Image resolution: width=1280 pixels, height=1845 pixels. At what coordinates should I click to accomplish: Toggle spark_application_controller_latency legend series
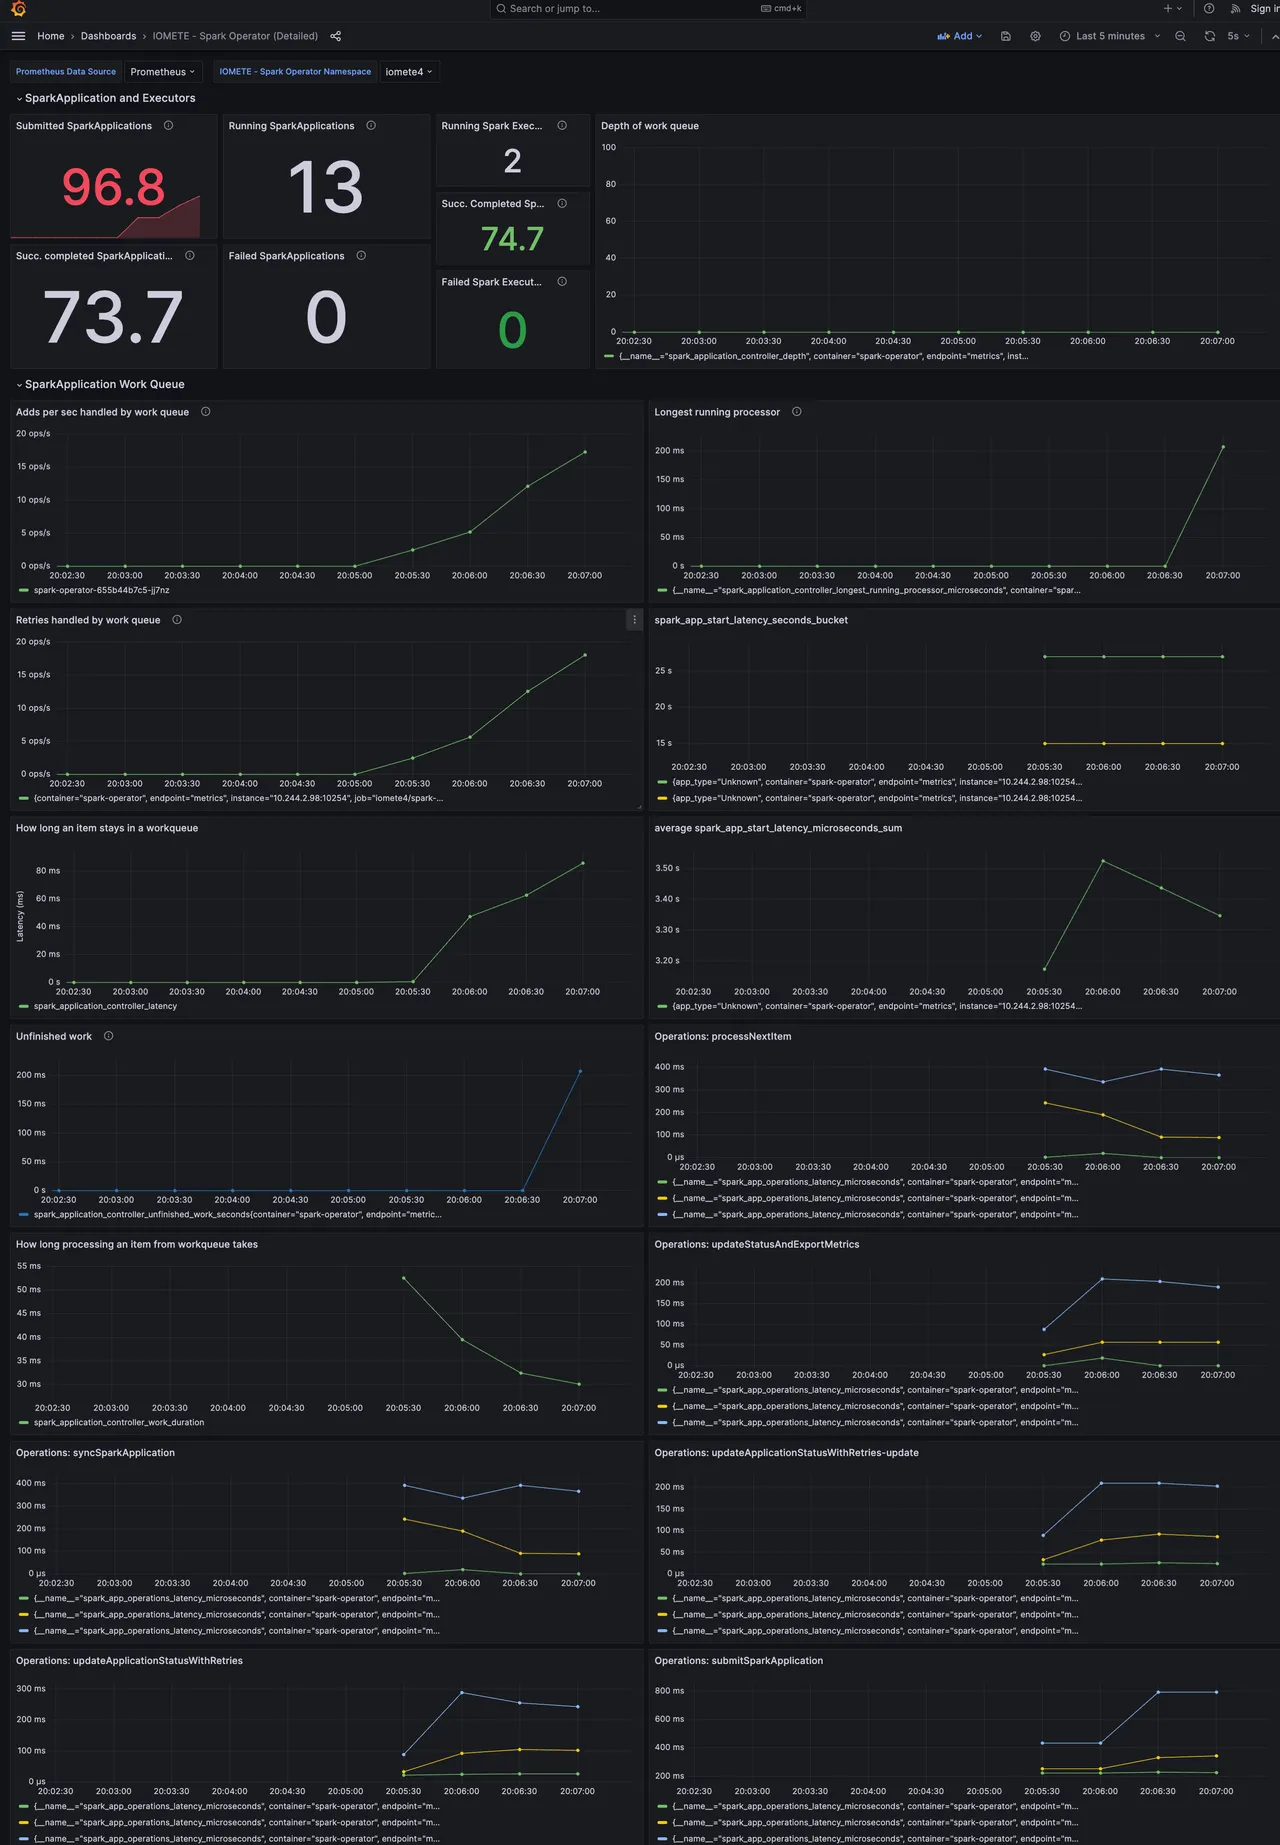pyautogui.click(x=105, y=1006)
